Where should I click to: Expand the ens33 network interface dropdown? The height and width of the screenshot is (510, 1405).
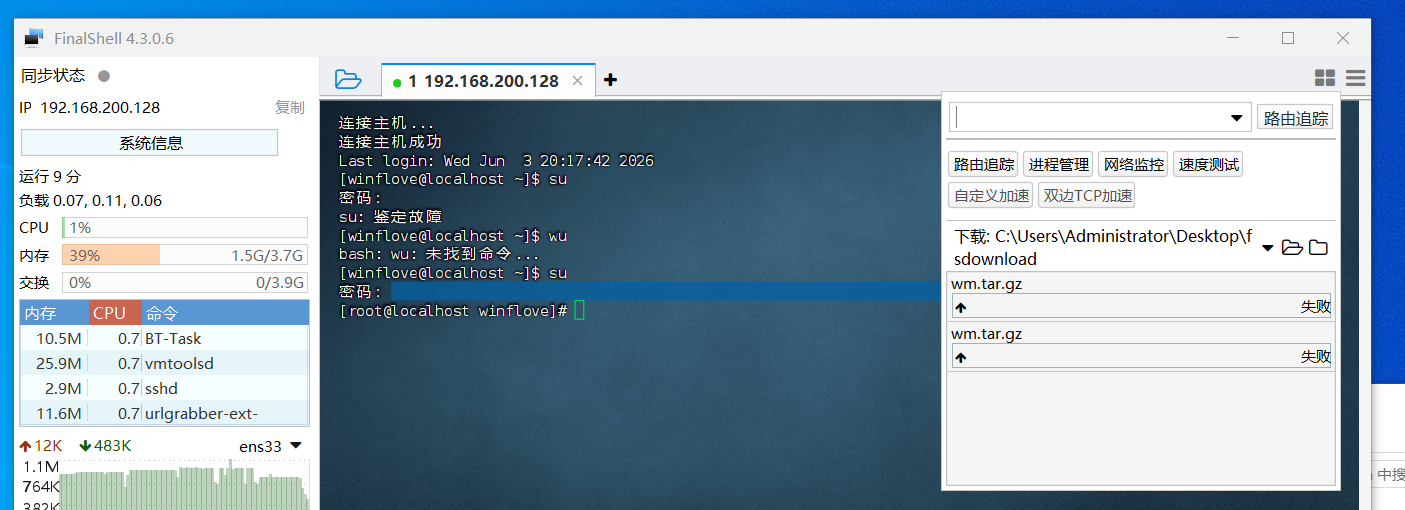click(x=296, y=446)
